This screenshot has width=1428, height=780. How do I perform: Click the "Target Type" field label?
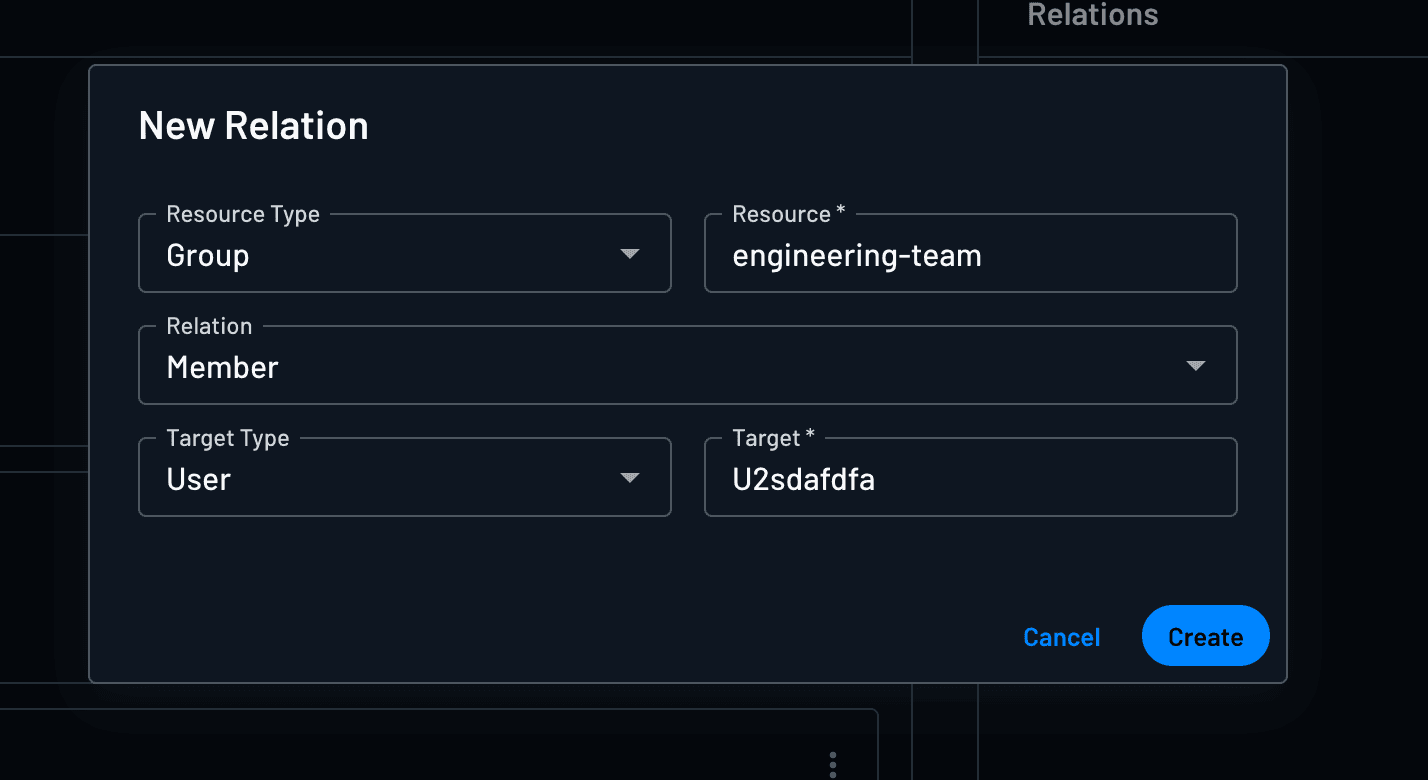click(228, 438)
